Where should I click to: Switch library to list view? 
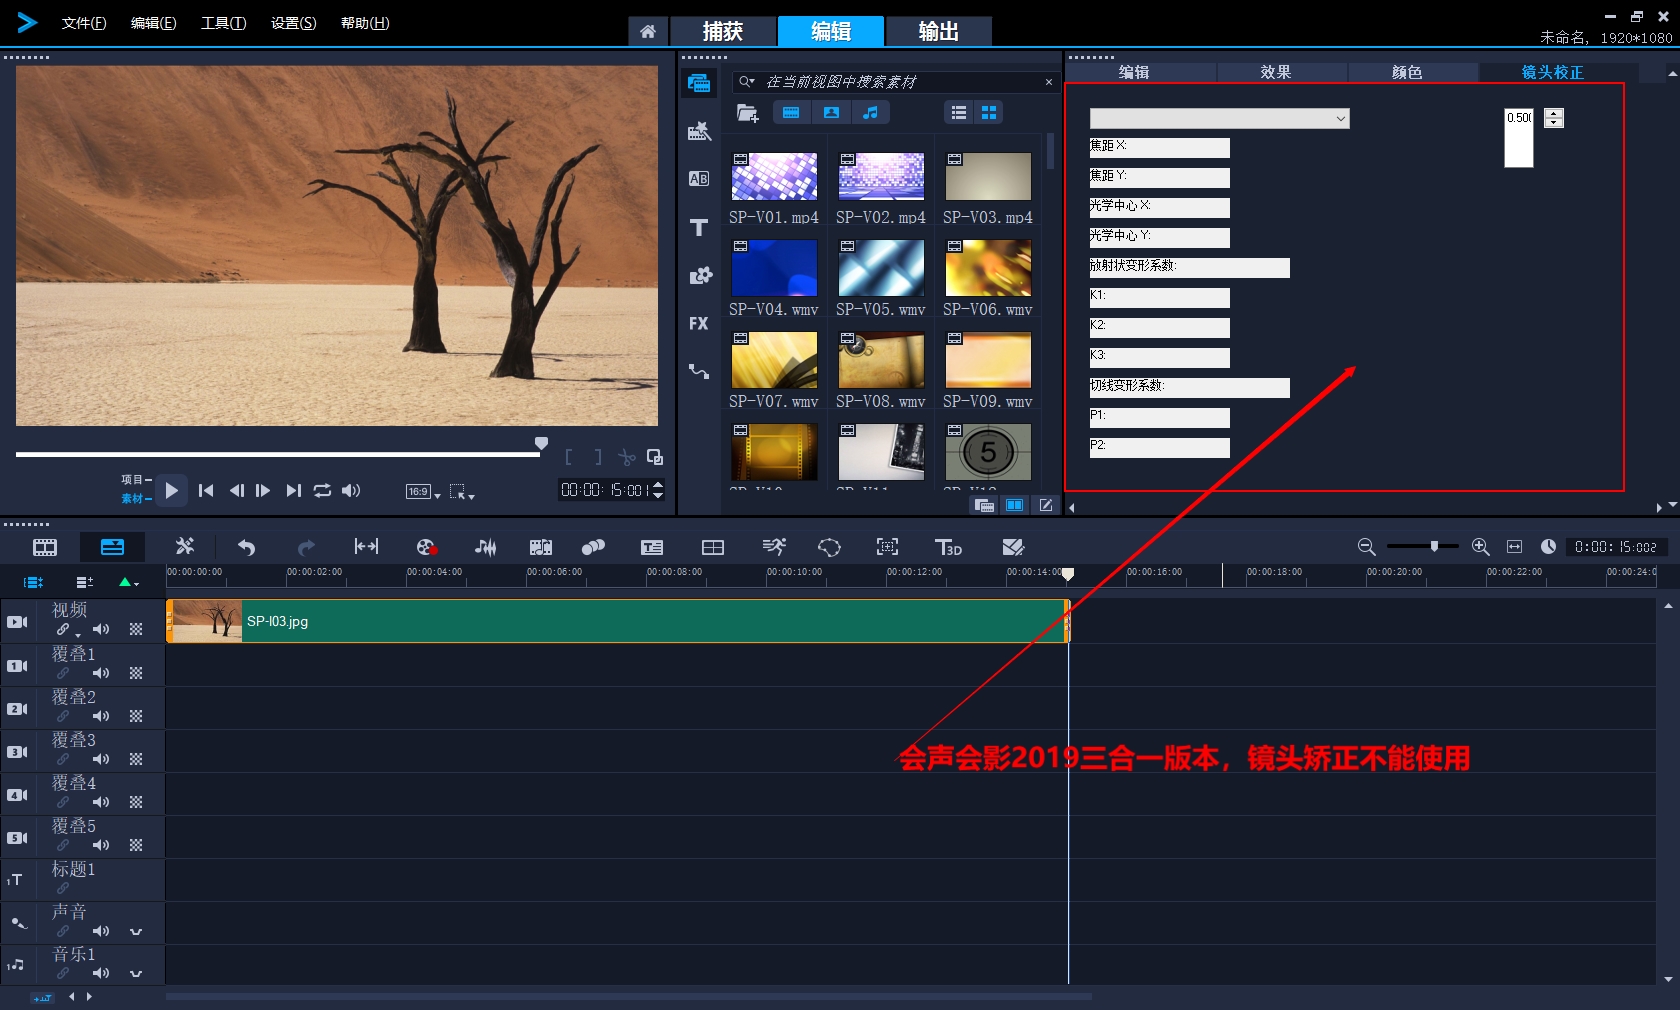tap(959, 113)
